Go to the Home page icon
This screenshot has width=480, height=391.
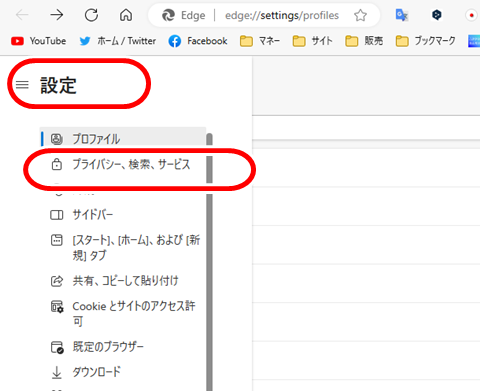click(x=126, y=15)
